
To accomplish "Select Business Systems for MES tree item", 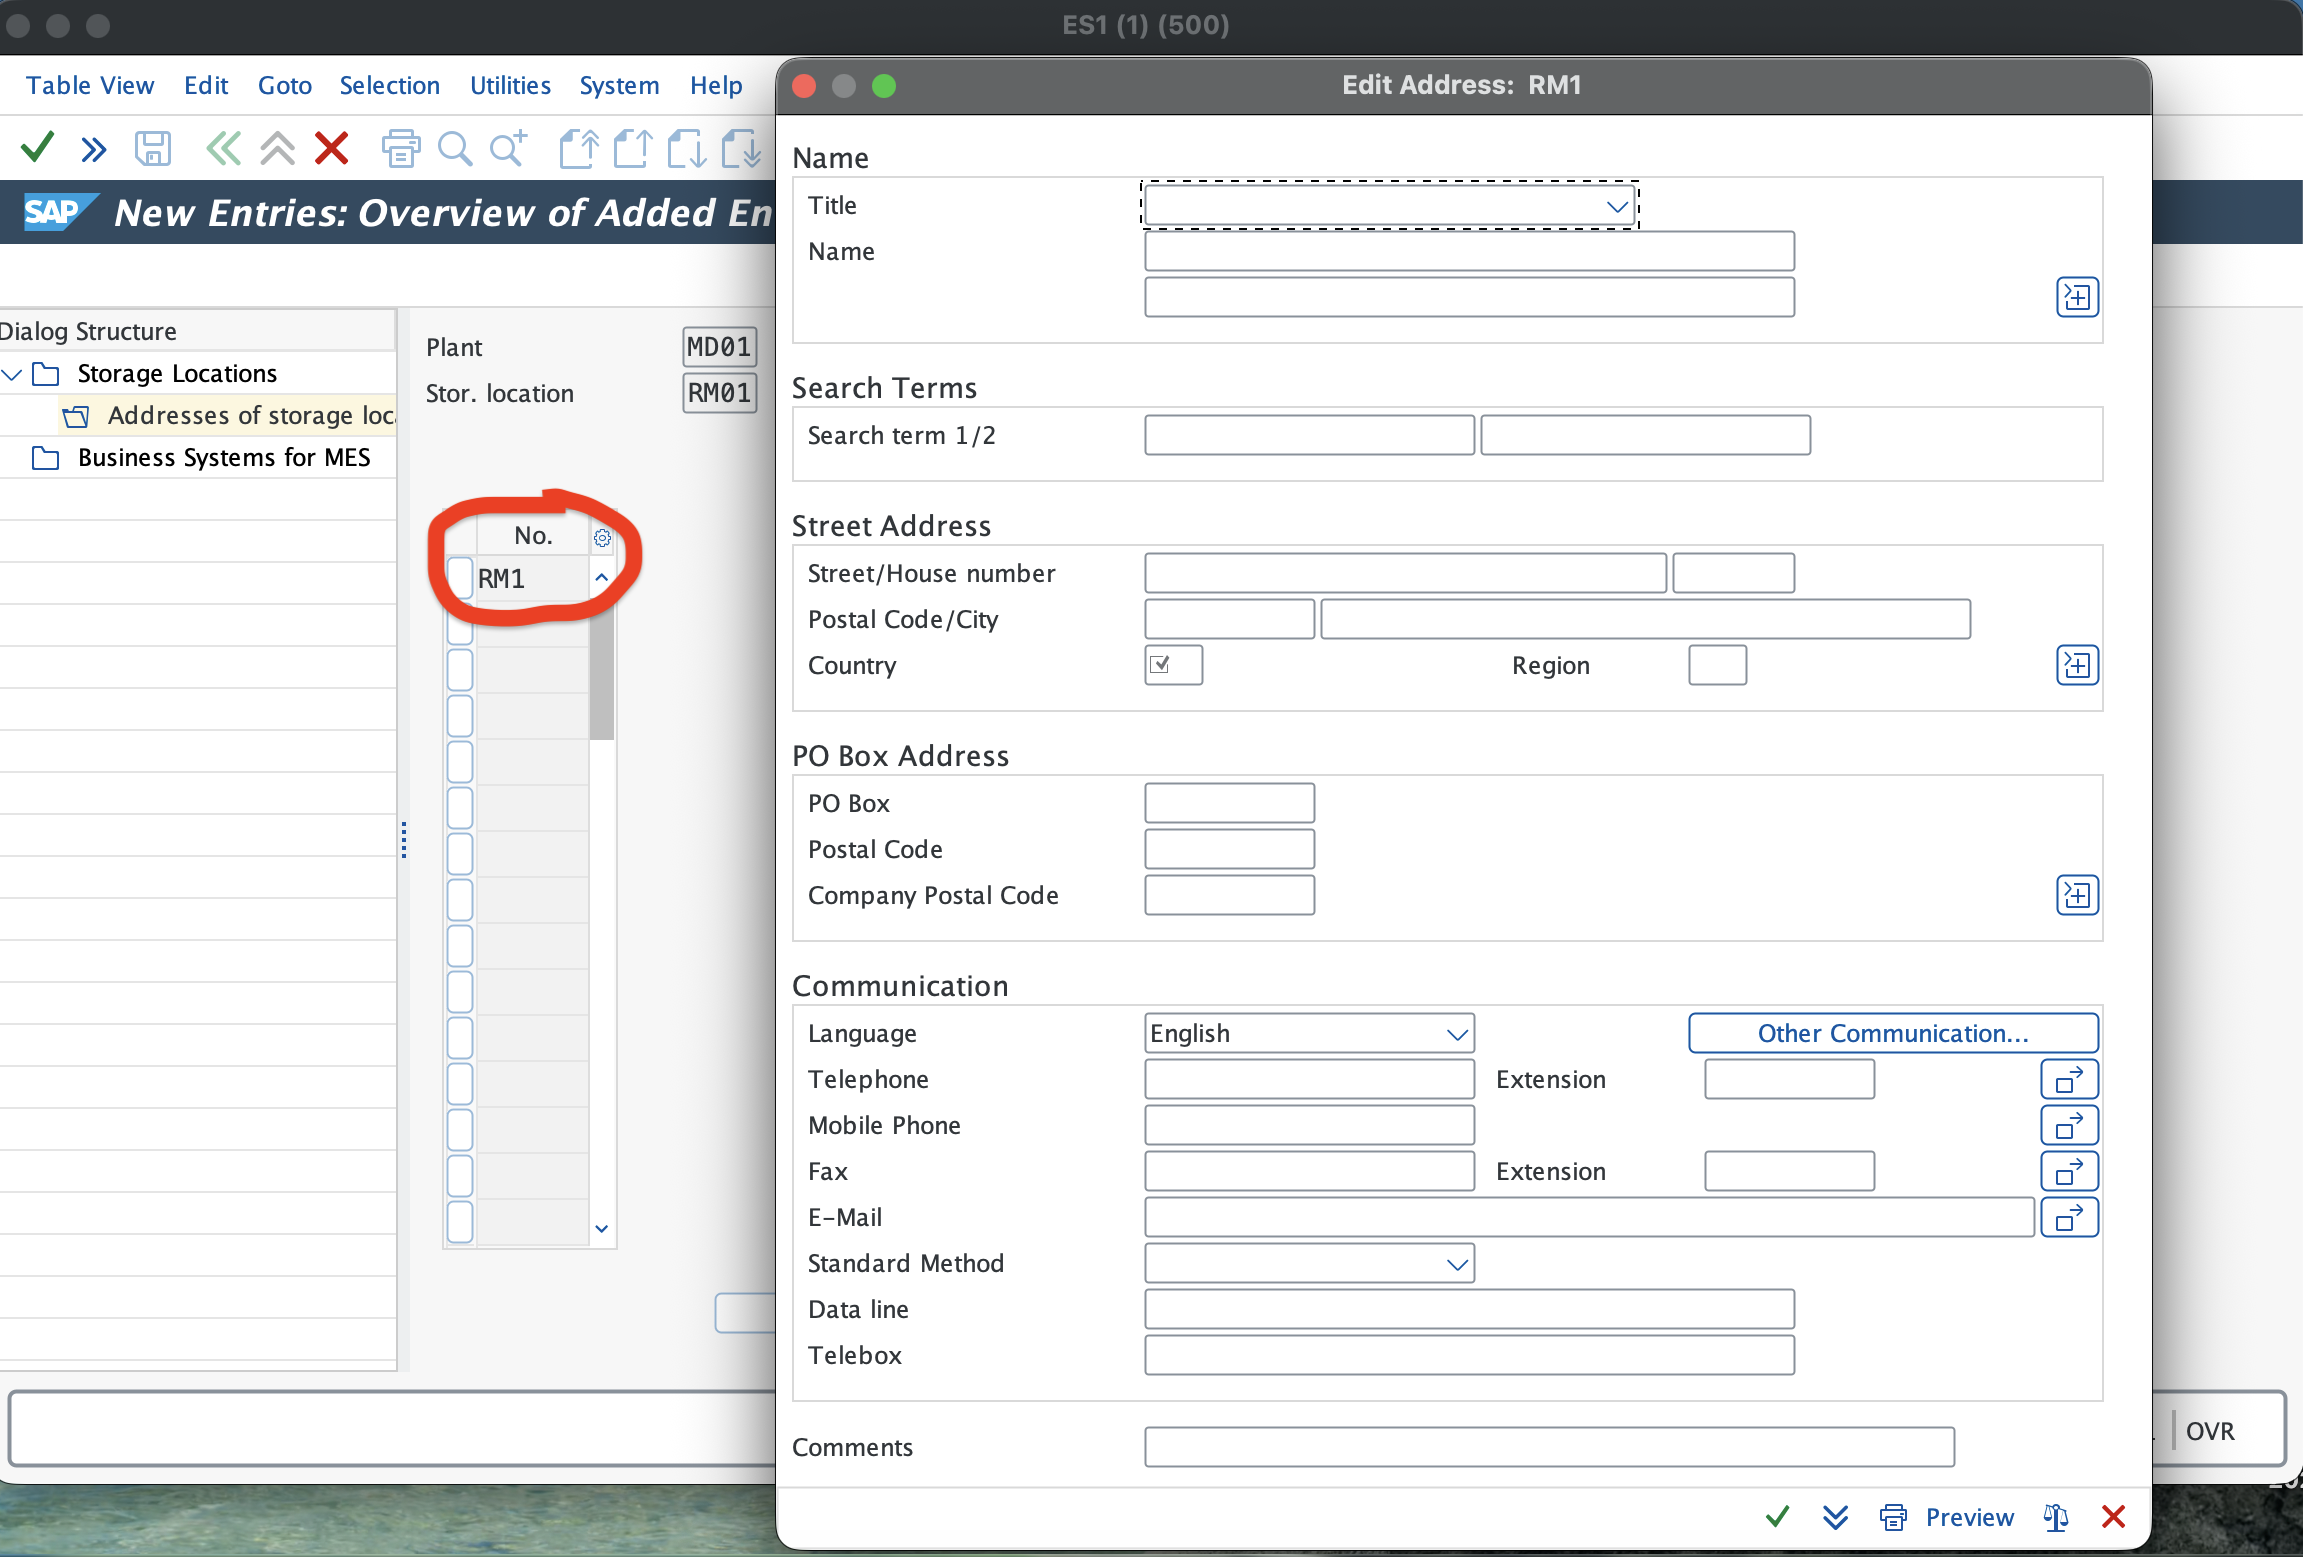I will click(224, 458).
